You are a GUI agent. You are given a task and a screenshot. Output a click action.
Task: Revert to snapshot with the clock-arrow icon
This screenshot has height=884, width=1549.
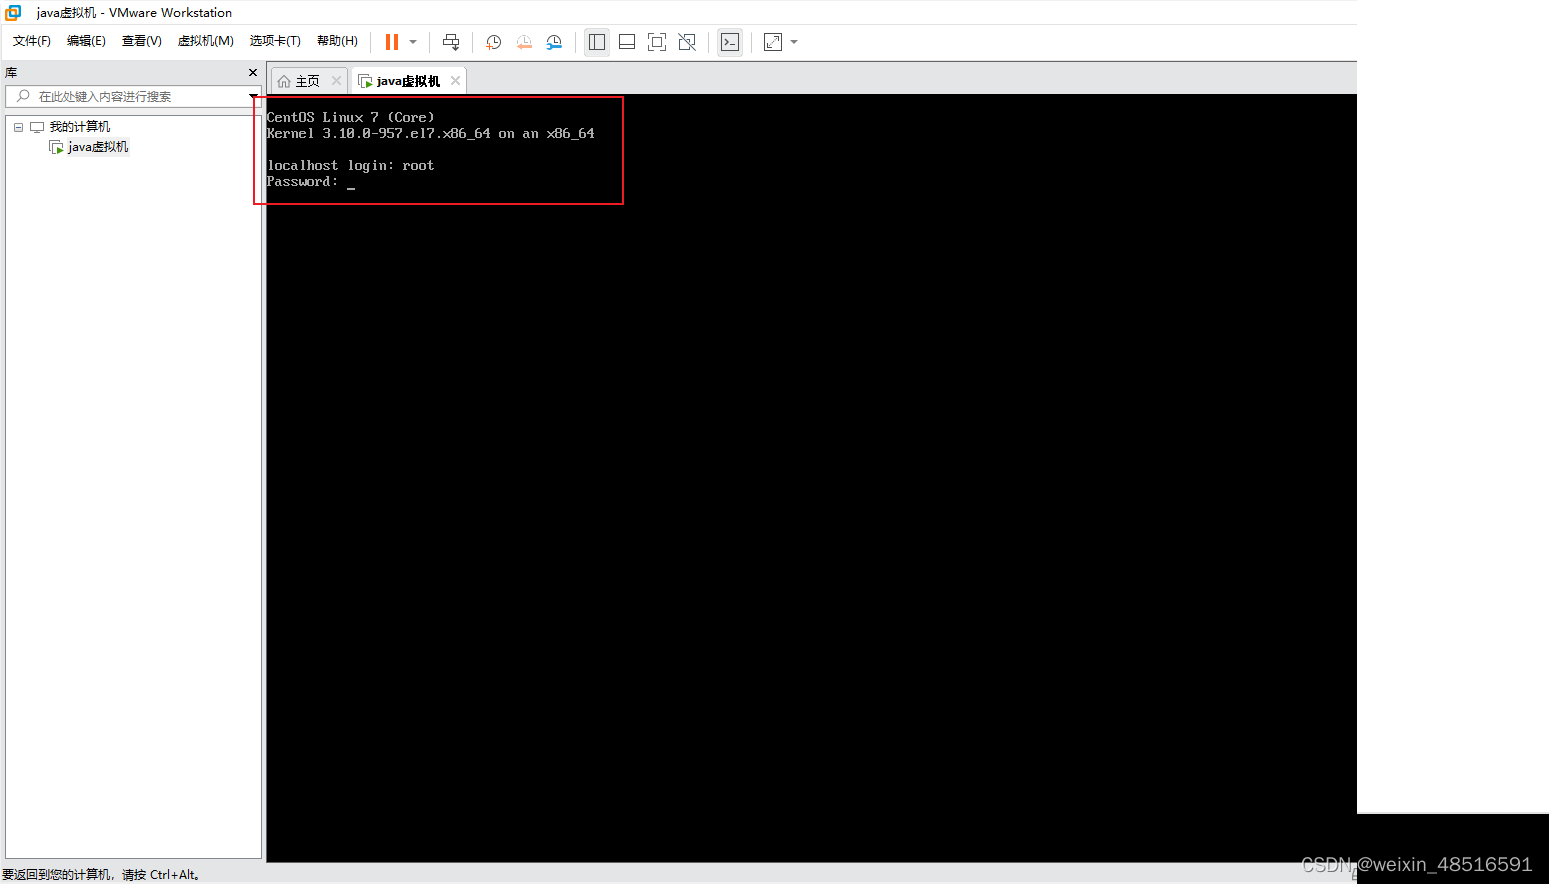(524, 42)
